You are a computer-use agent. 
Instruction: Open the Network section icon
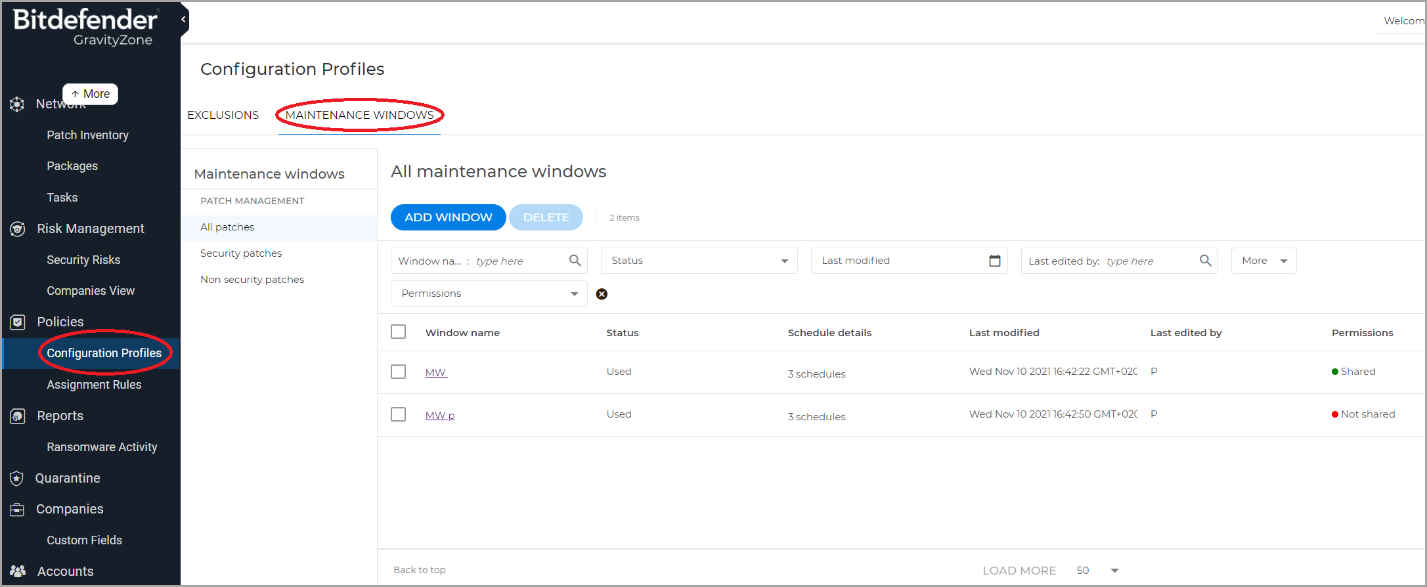pos(17,103)
